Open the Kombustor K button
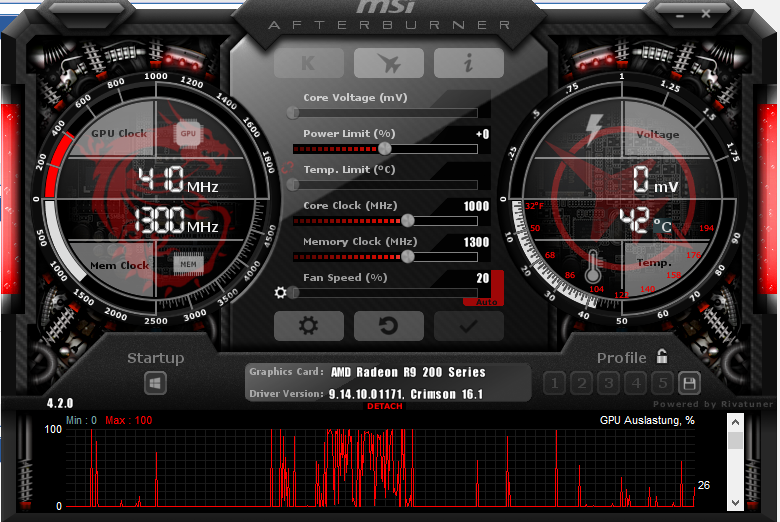The width and height of the screenshot is (780, 522). tap(309, 63)
